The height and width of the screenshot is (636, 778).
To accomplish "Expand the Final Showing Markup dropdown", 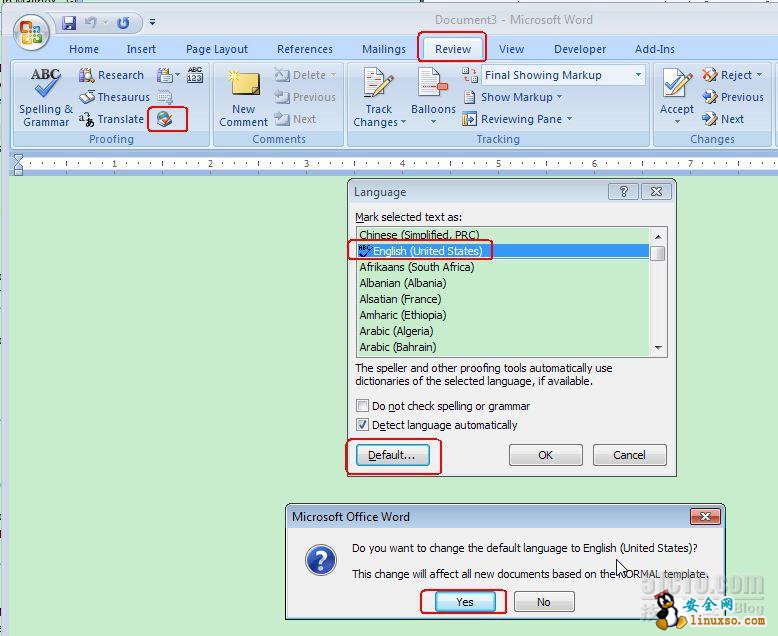I will click(x=638, y=75).
